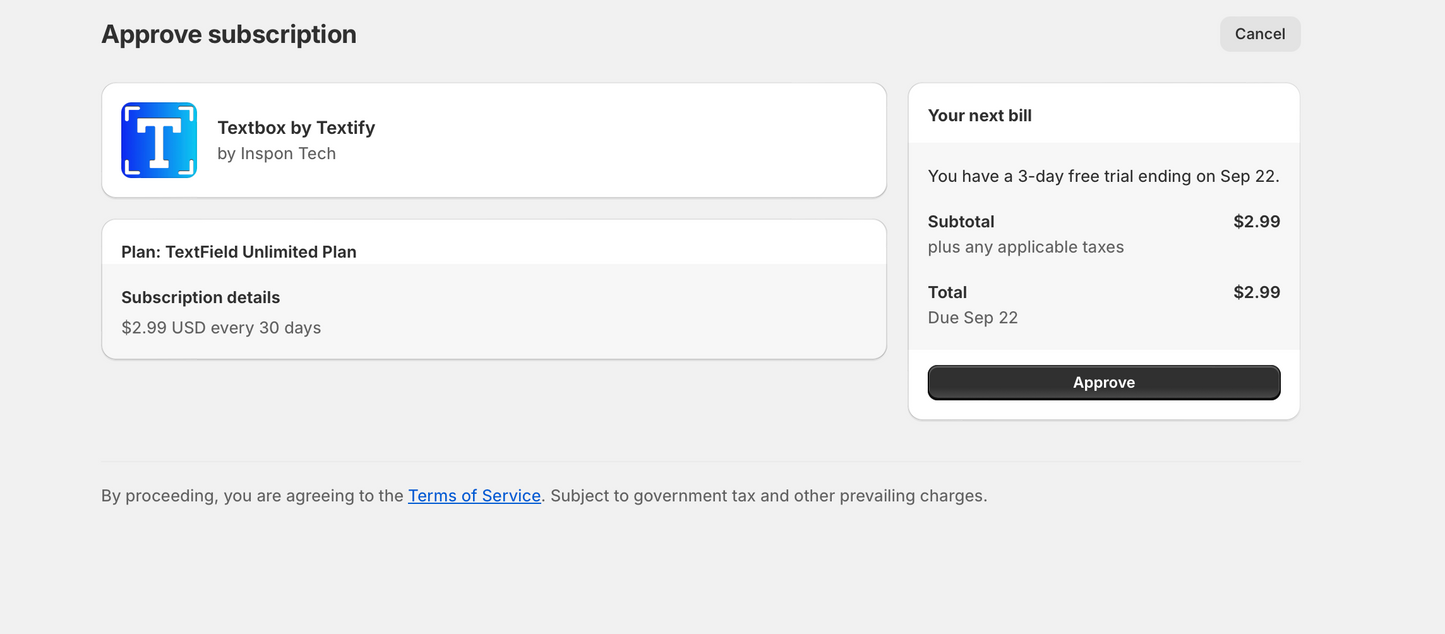Cancel the subscription approval
The image size is (1445, 634).
tap(1259, 34)
